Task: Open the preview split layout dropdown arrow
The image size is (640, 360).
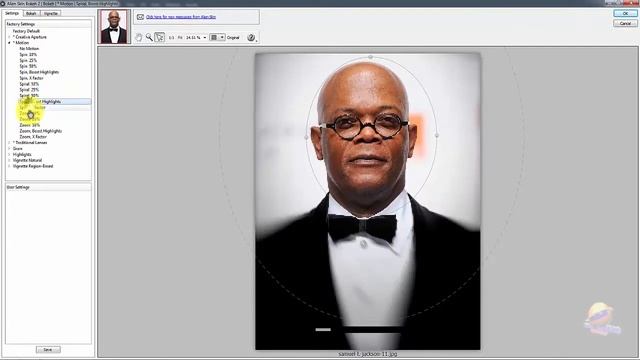Action: click(222, 38)
